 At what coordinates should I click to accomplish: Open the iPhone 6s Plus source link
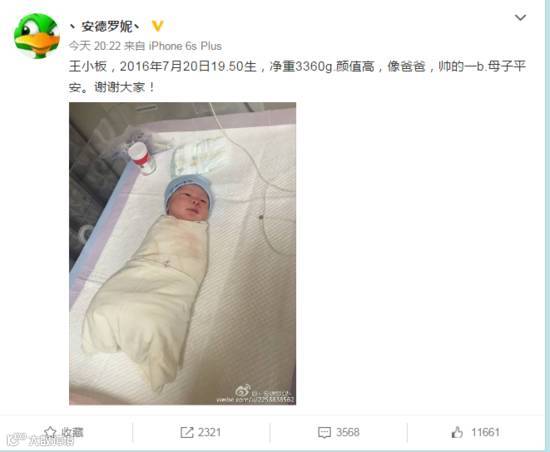coord(185,46)
